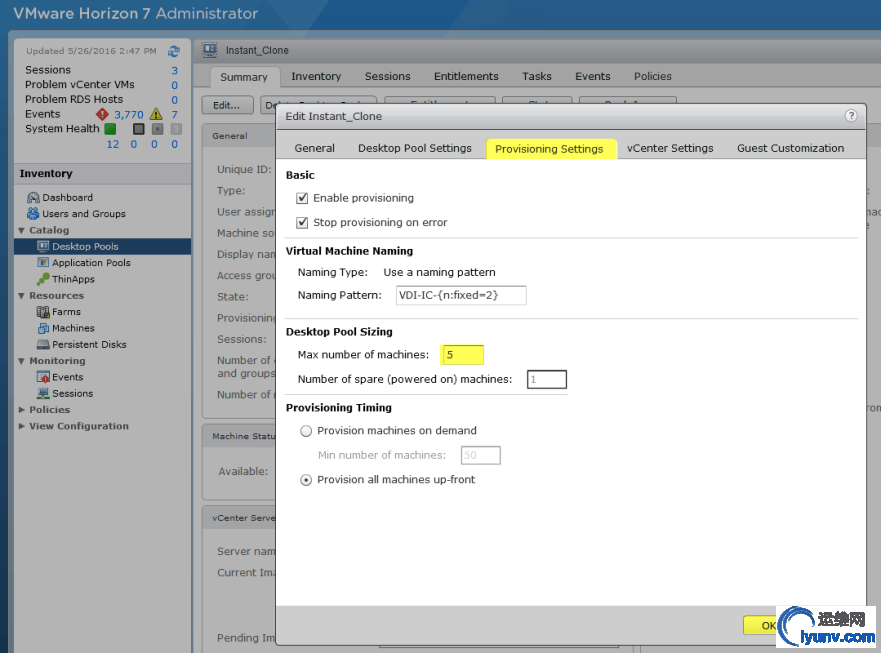Click the red error icon next to Events
Image resolution: width=881 pixels, height=653 pixels.
(102, 114)
